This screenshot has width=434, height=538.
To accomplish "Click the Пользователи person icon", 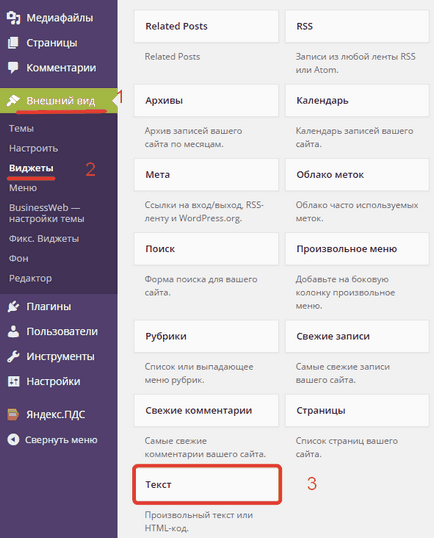I will [x=13, y=331].
